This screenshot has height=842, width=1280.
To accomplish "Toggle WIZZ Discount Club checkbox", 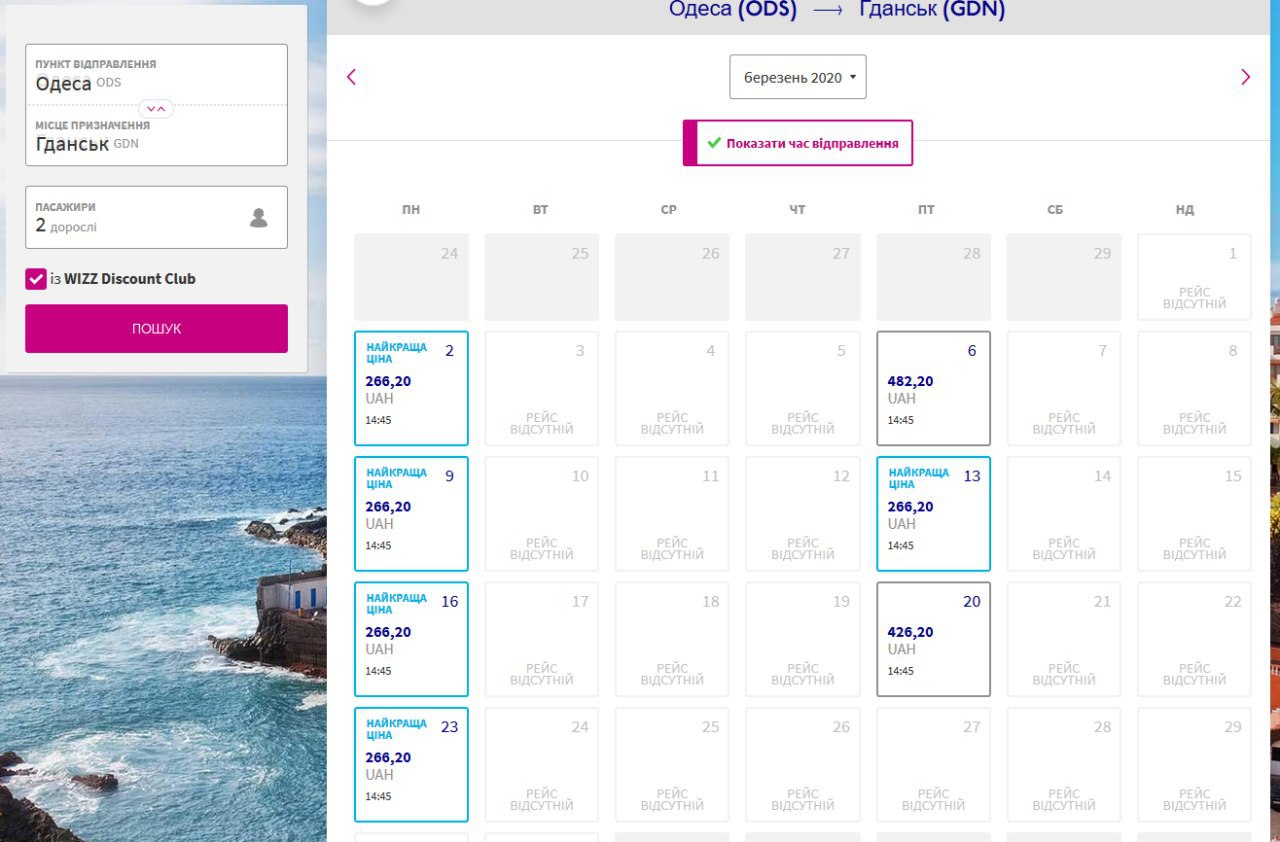I will (36, 279).
